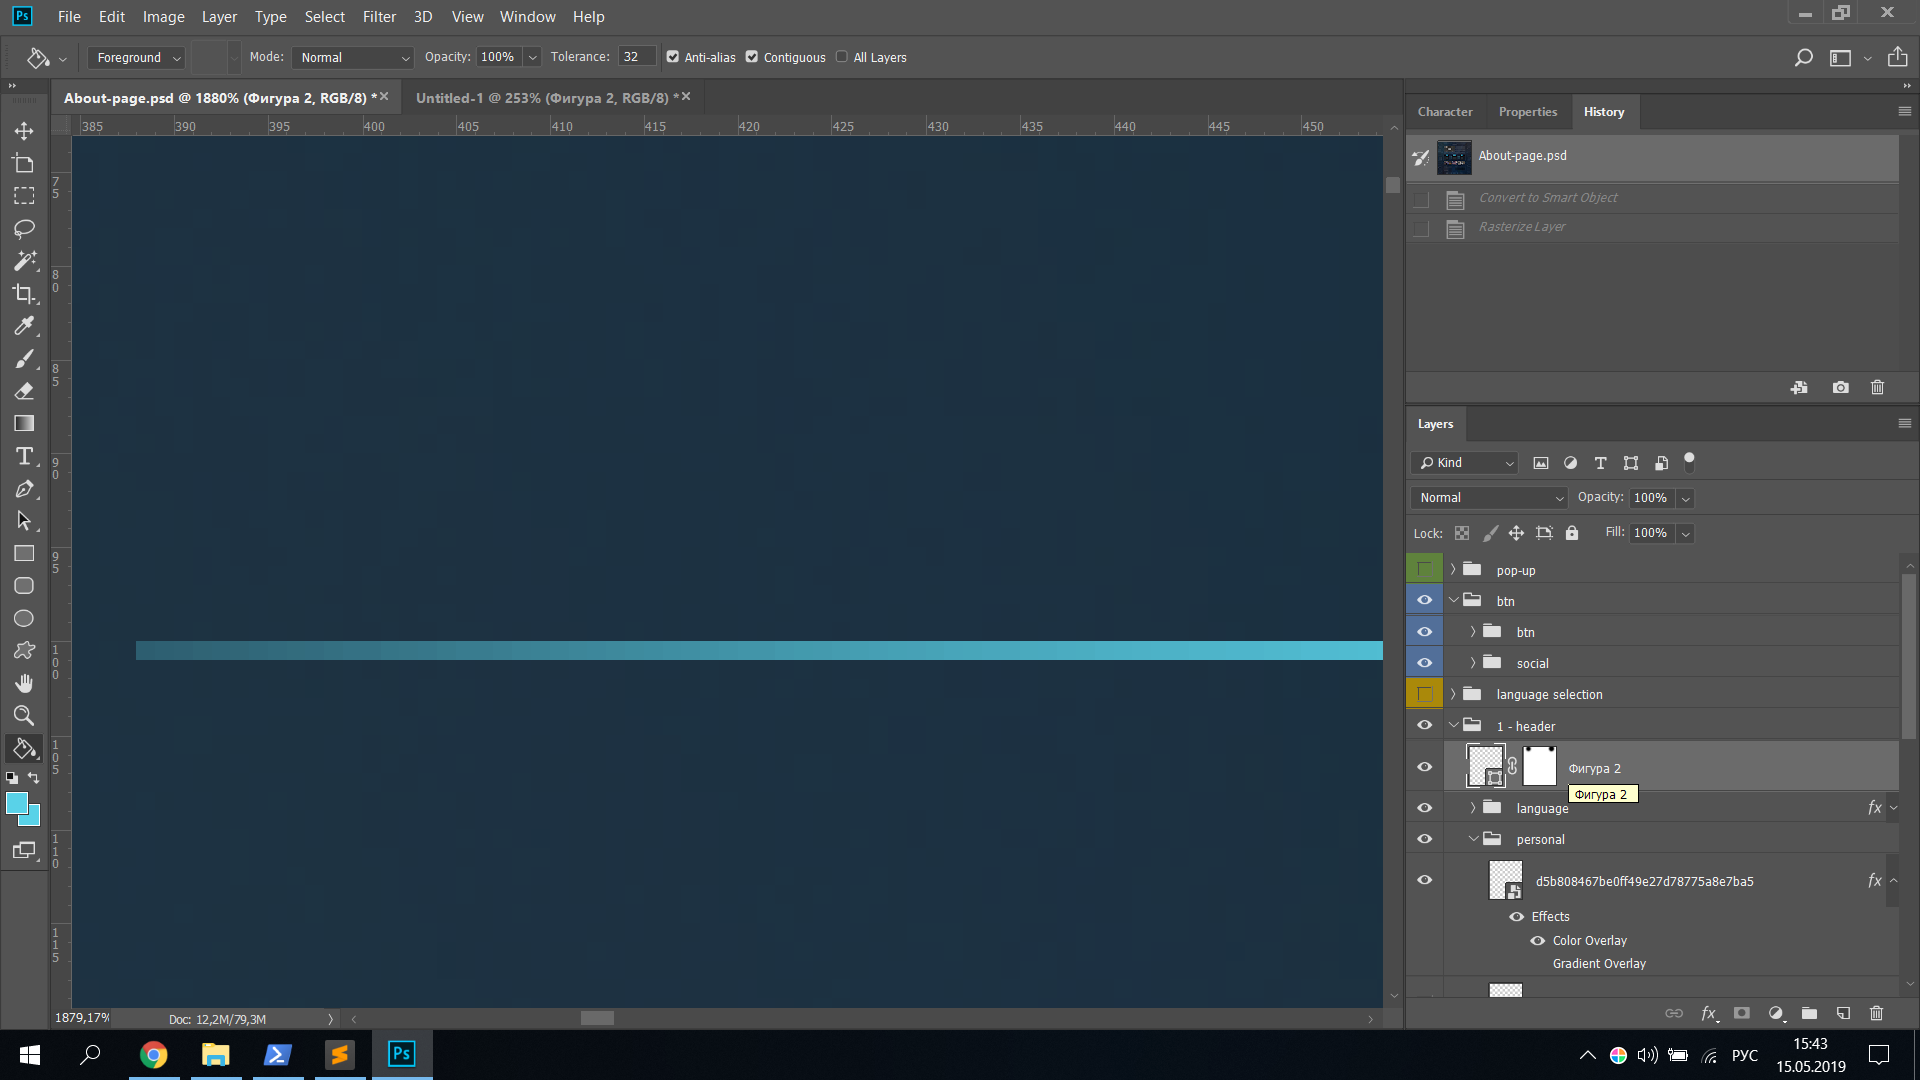Delete the selected layer

[1876, 1013]
